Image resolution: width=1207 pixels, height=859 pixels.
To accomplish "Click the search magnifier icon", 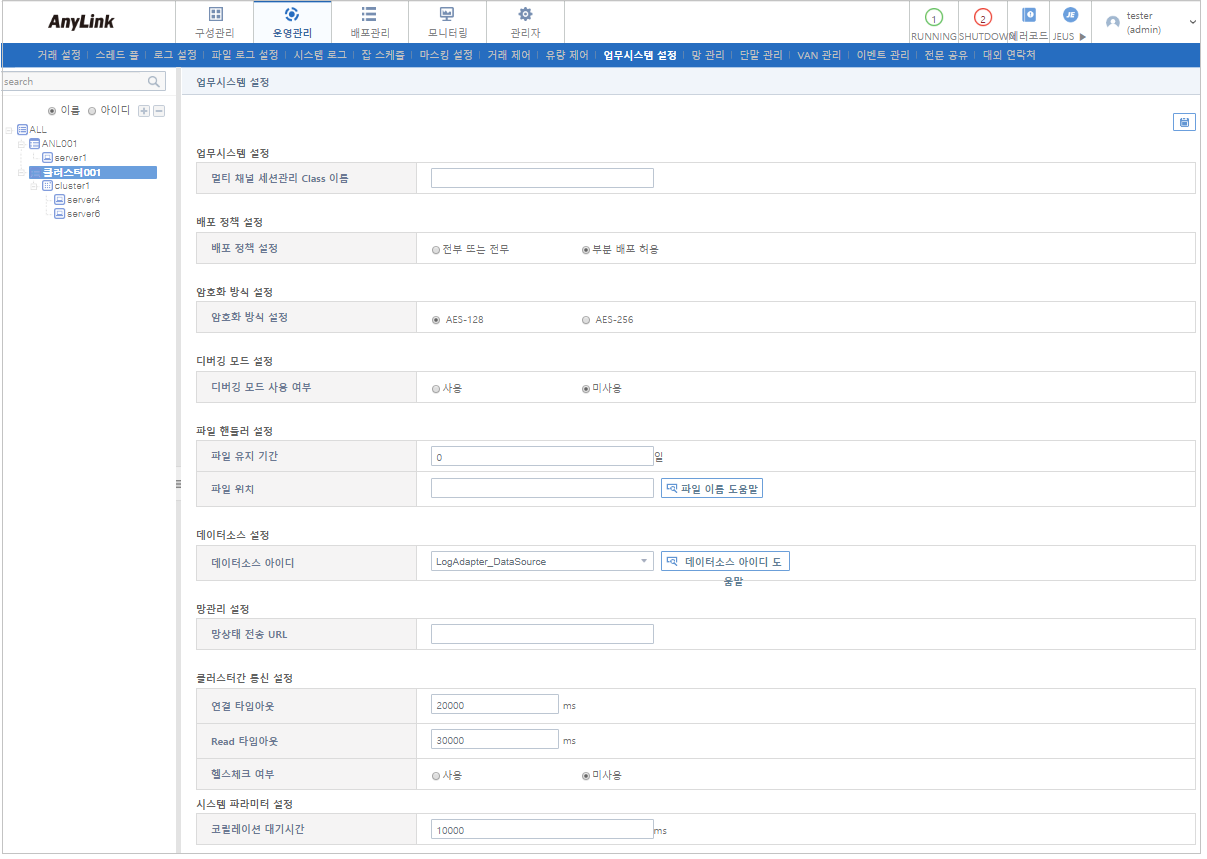I will coord(154,81).
